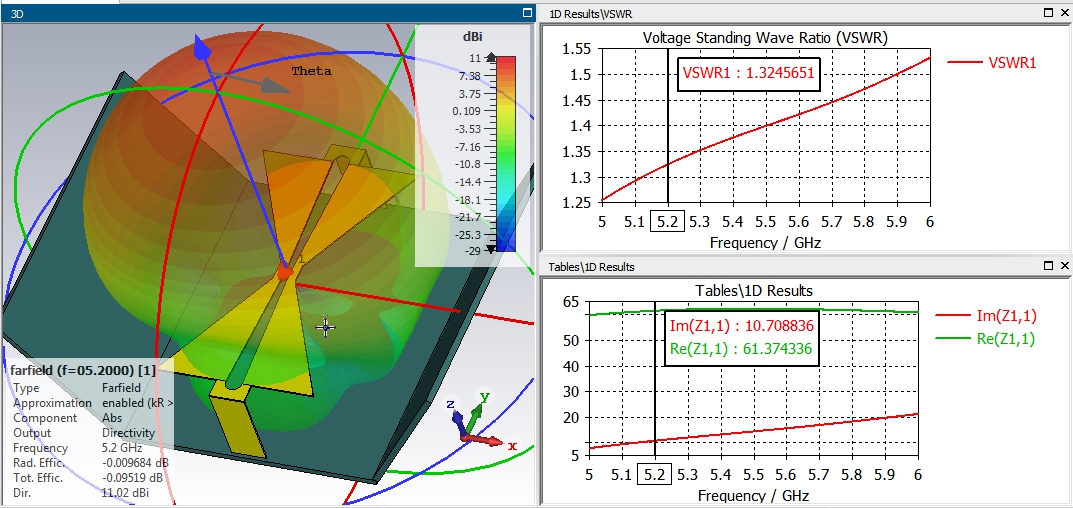The width and height of the screenshot is (1073, 508).
Task: Click the Re(Z1,1) : 61.374336 readout
Action: point(742,348)
